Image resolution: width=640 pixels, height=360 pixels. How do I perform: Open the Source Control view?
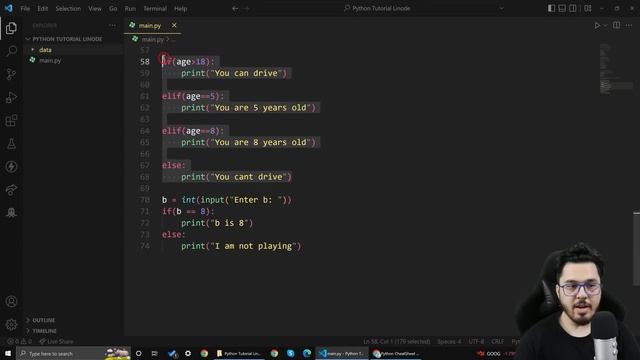(x=11, y=74)
